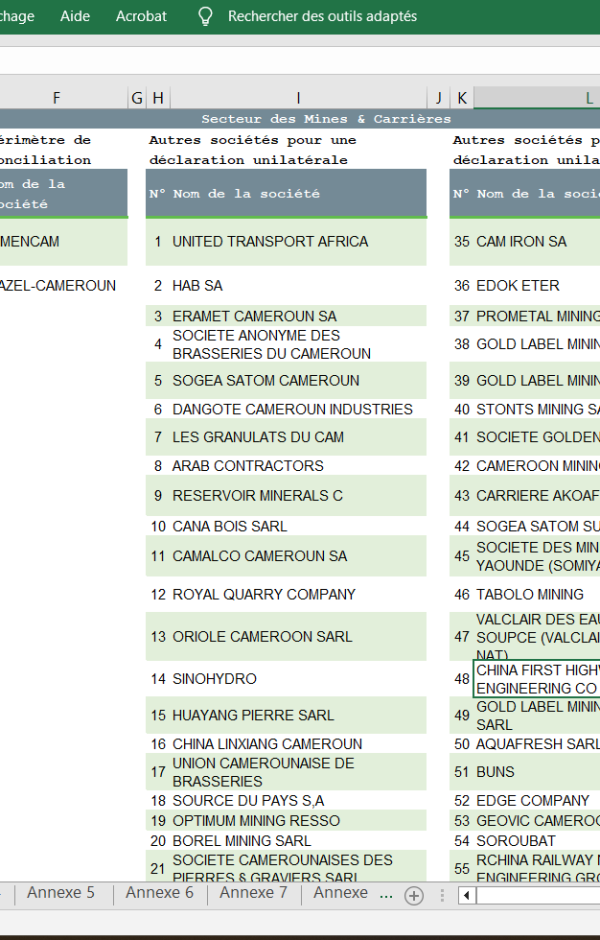Viewport: 600px width, 940px height.
Task: Select cell HAB SA
Action: pyautogui.click(x=299, y=285)
